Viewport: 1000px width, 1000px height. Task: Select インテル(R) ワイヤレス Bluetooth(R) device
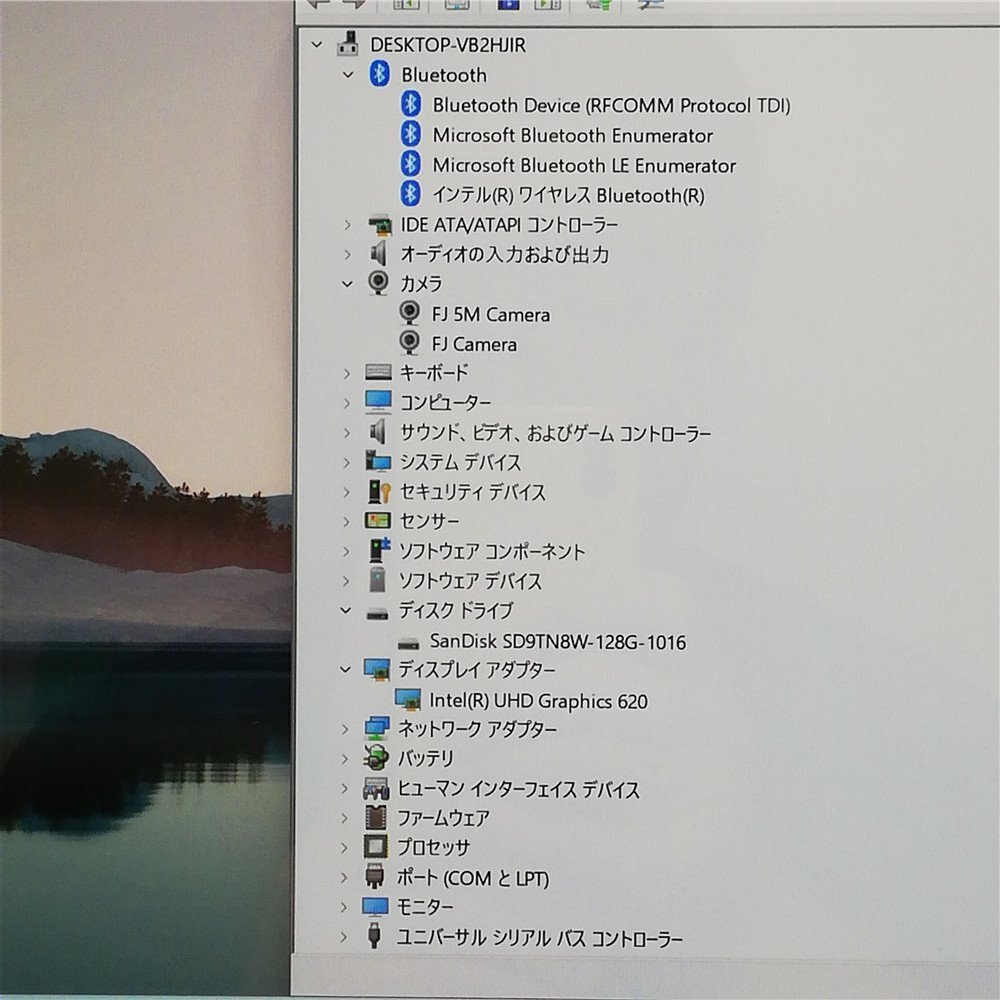pos(568,195)
